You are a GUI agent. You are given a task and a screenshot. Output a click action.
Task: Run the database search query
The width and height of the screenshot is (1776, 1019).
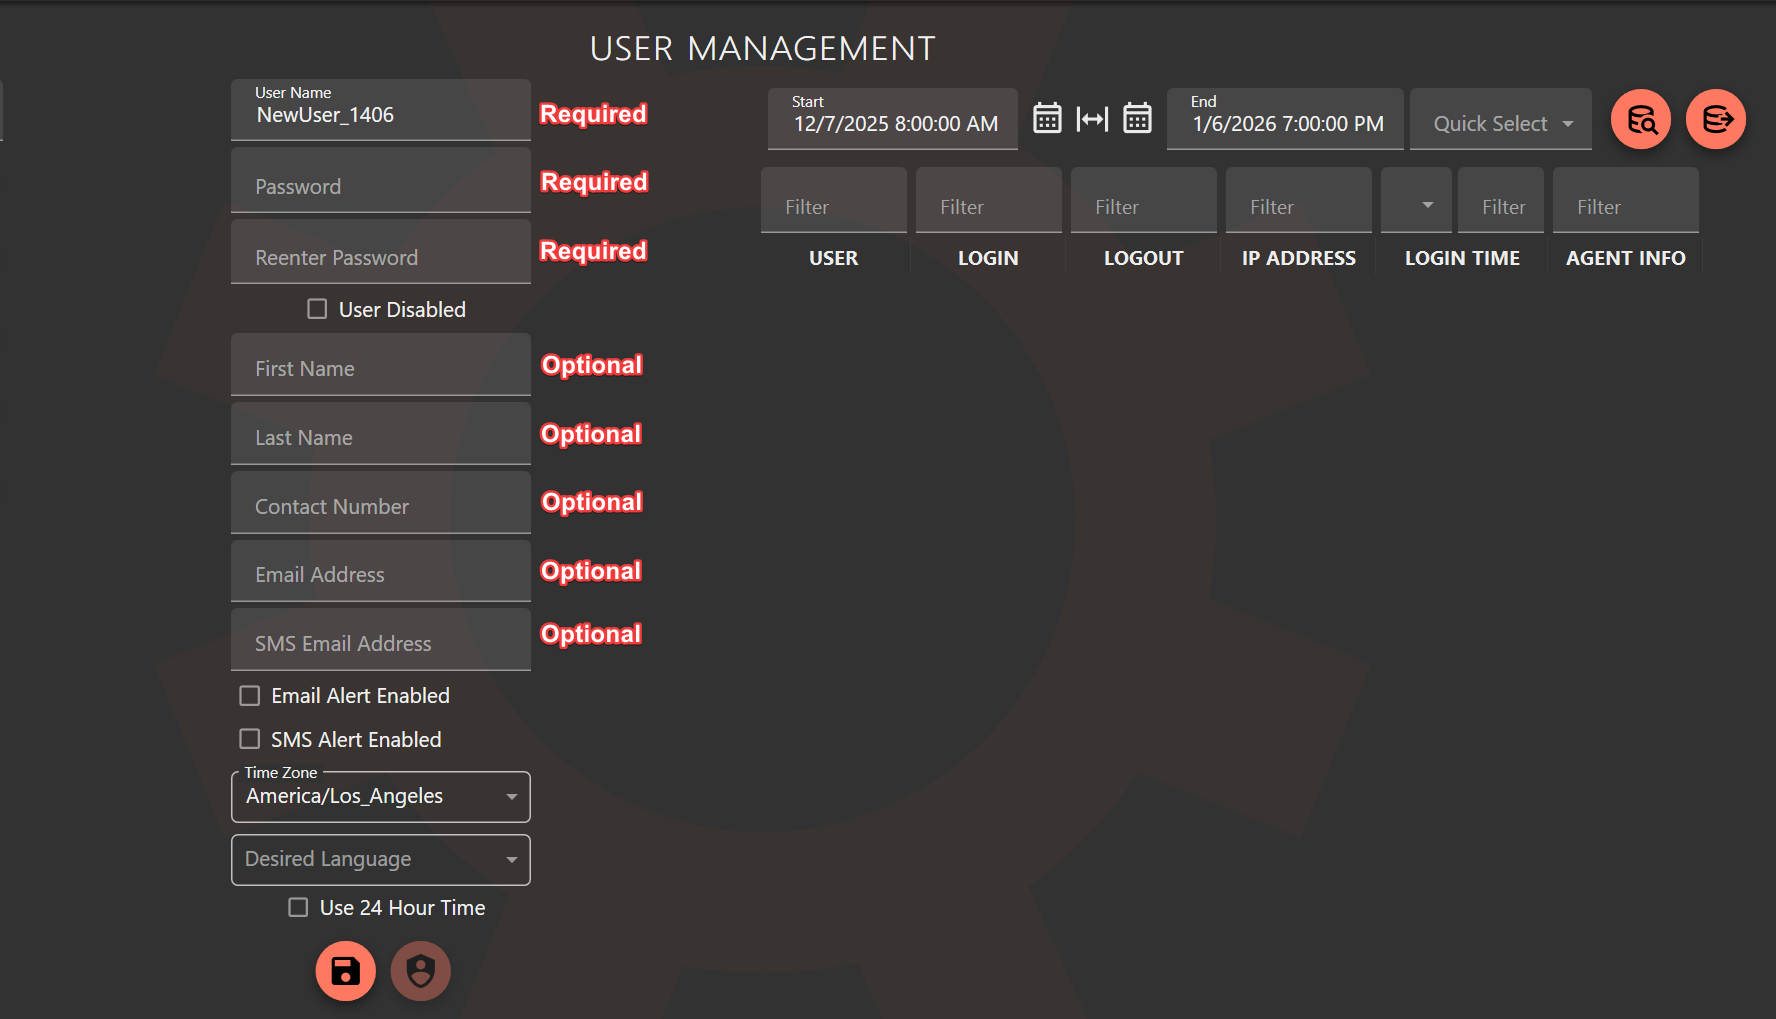click(x=1641, y=119)
